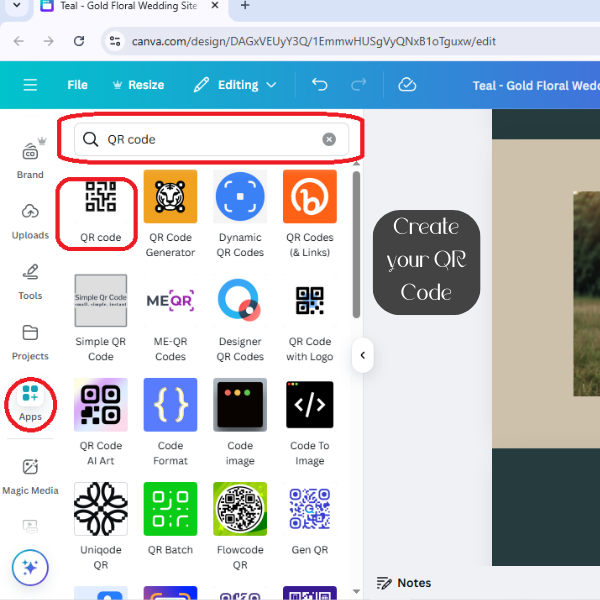
Task: Open QR Code Generator app
Action: (x=170, y=208)
